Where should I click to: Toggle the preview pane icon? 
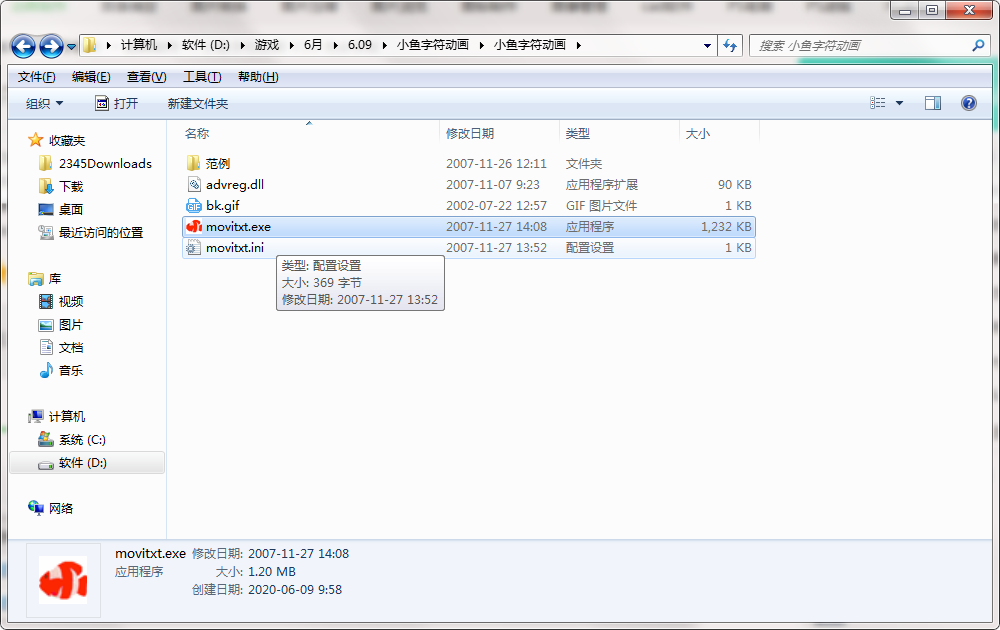[x=932, y=103]
